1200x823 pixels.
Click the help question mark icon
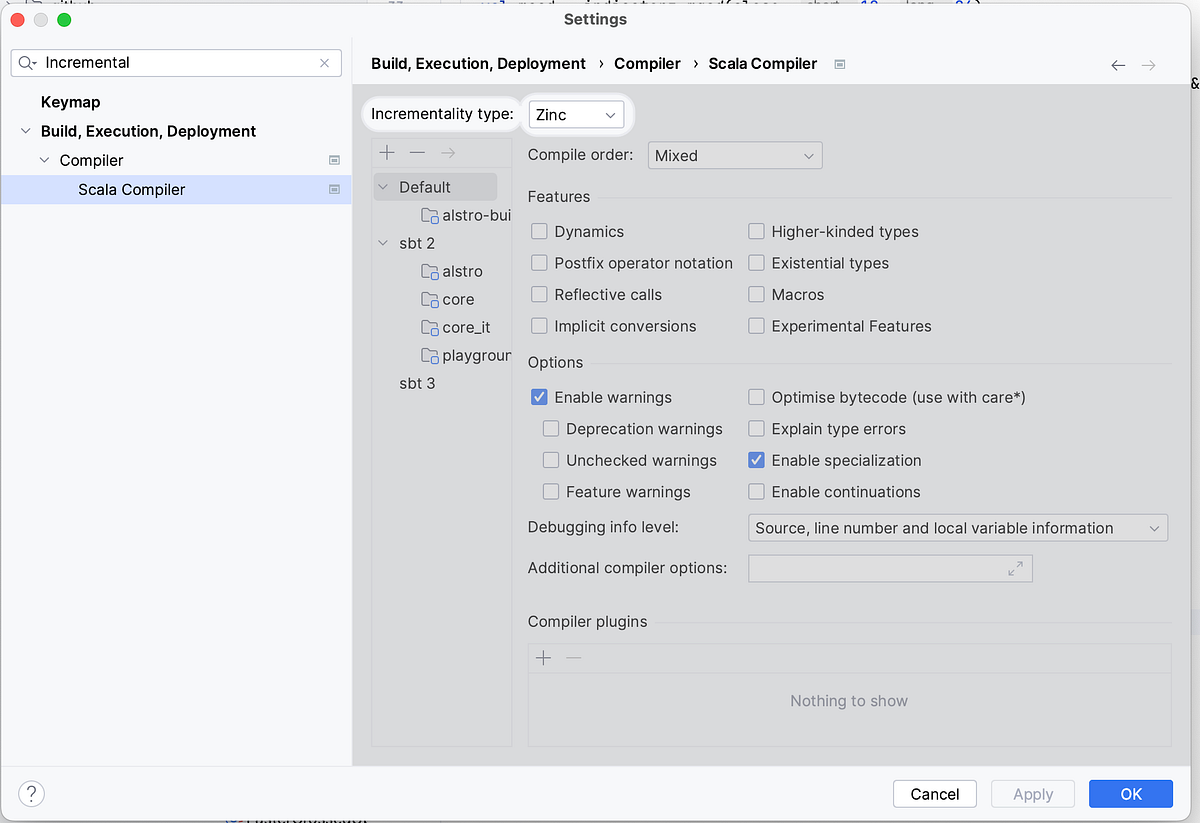pyautogui.click(x=32, y=794)
